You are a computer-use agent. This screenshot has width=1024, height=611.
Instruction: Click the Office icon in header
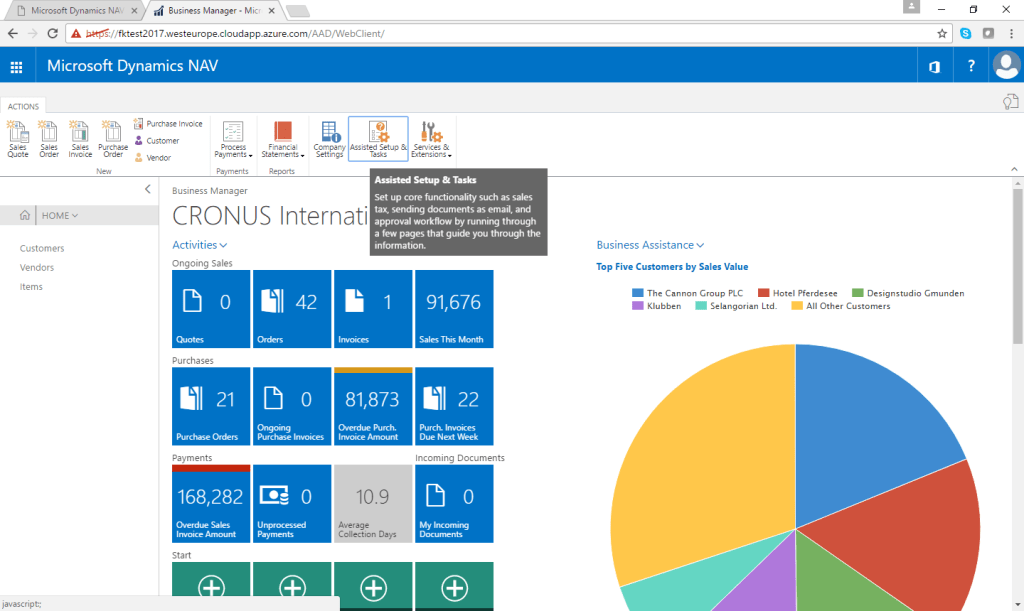tap(935, 67)
